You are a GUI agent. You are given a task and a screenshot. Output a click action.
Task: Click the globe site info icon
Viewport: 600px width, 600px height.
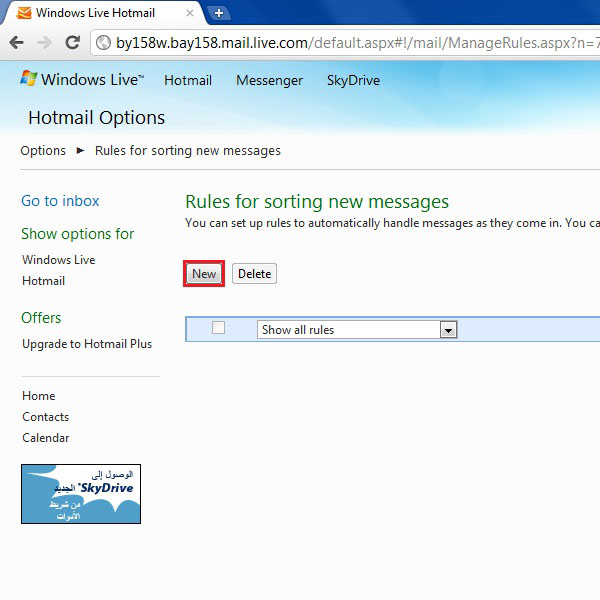pos(103,42)
